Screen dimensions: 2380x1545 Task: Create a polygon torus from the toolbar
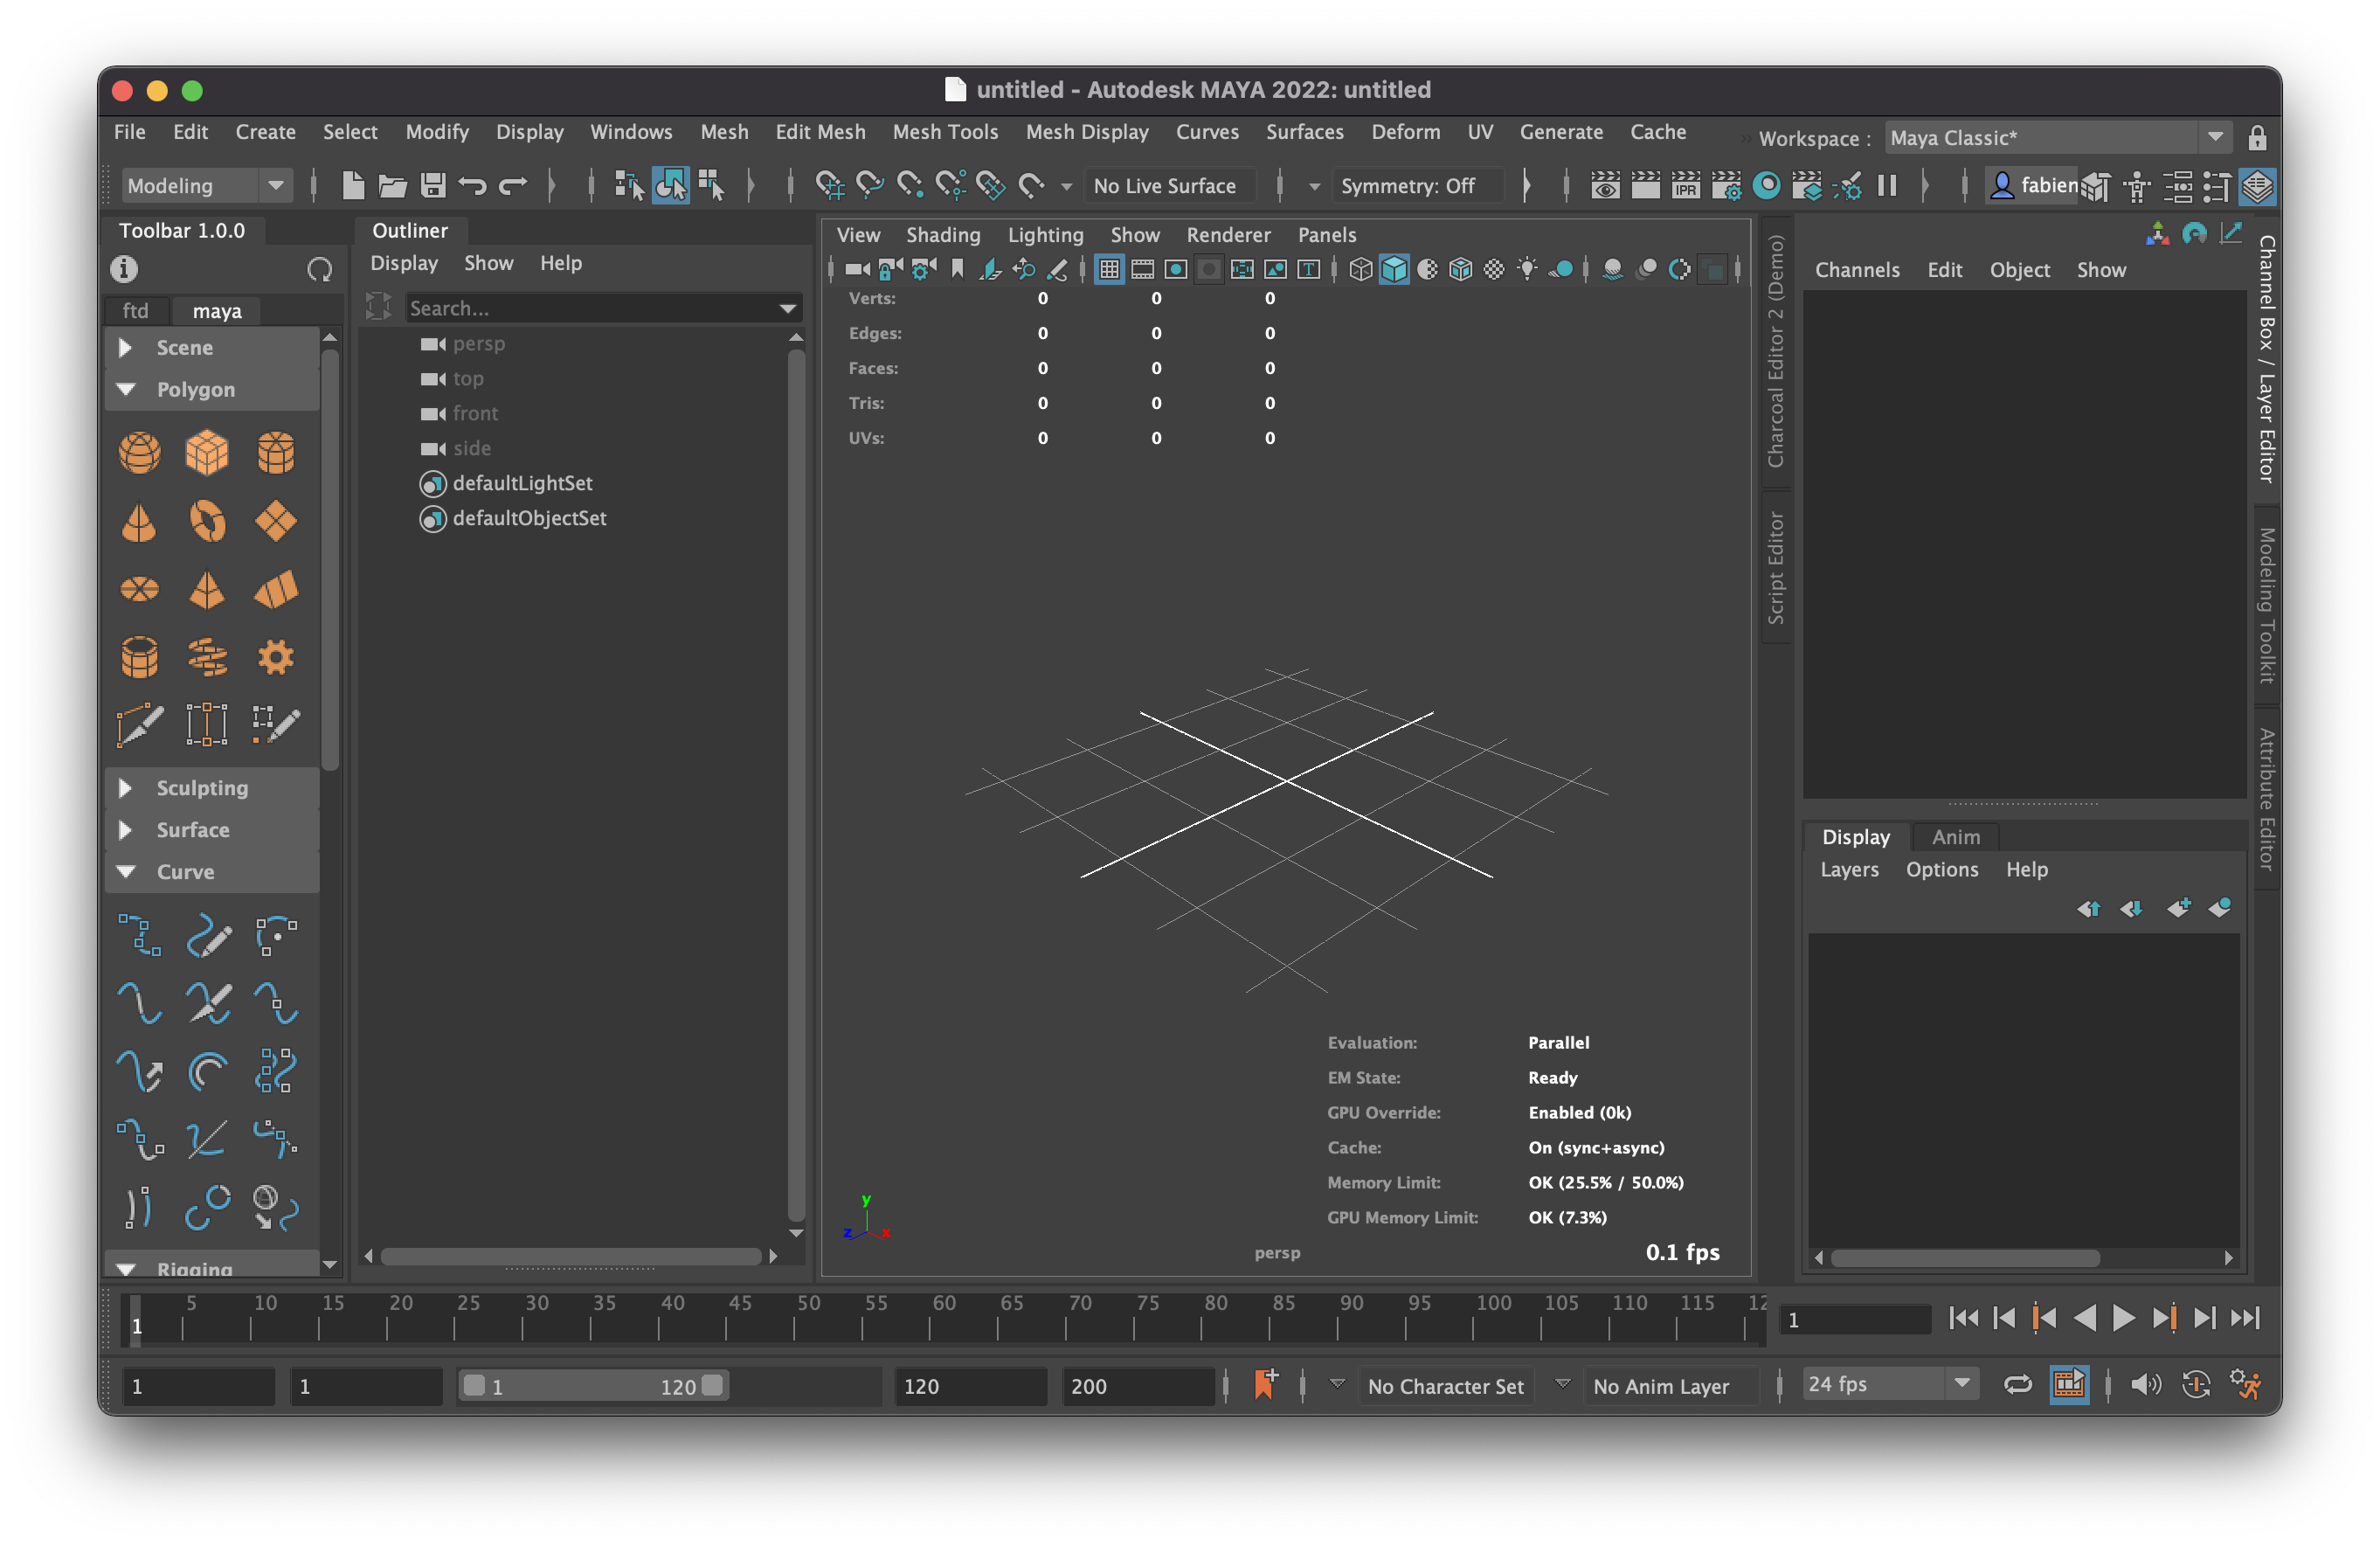coord(207,521)
